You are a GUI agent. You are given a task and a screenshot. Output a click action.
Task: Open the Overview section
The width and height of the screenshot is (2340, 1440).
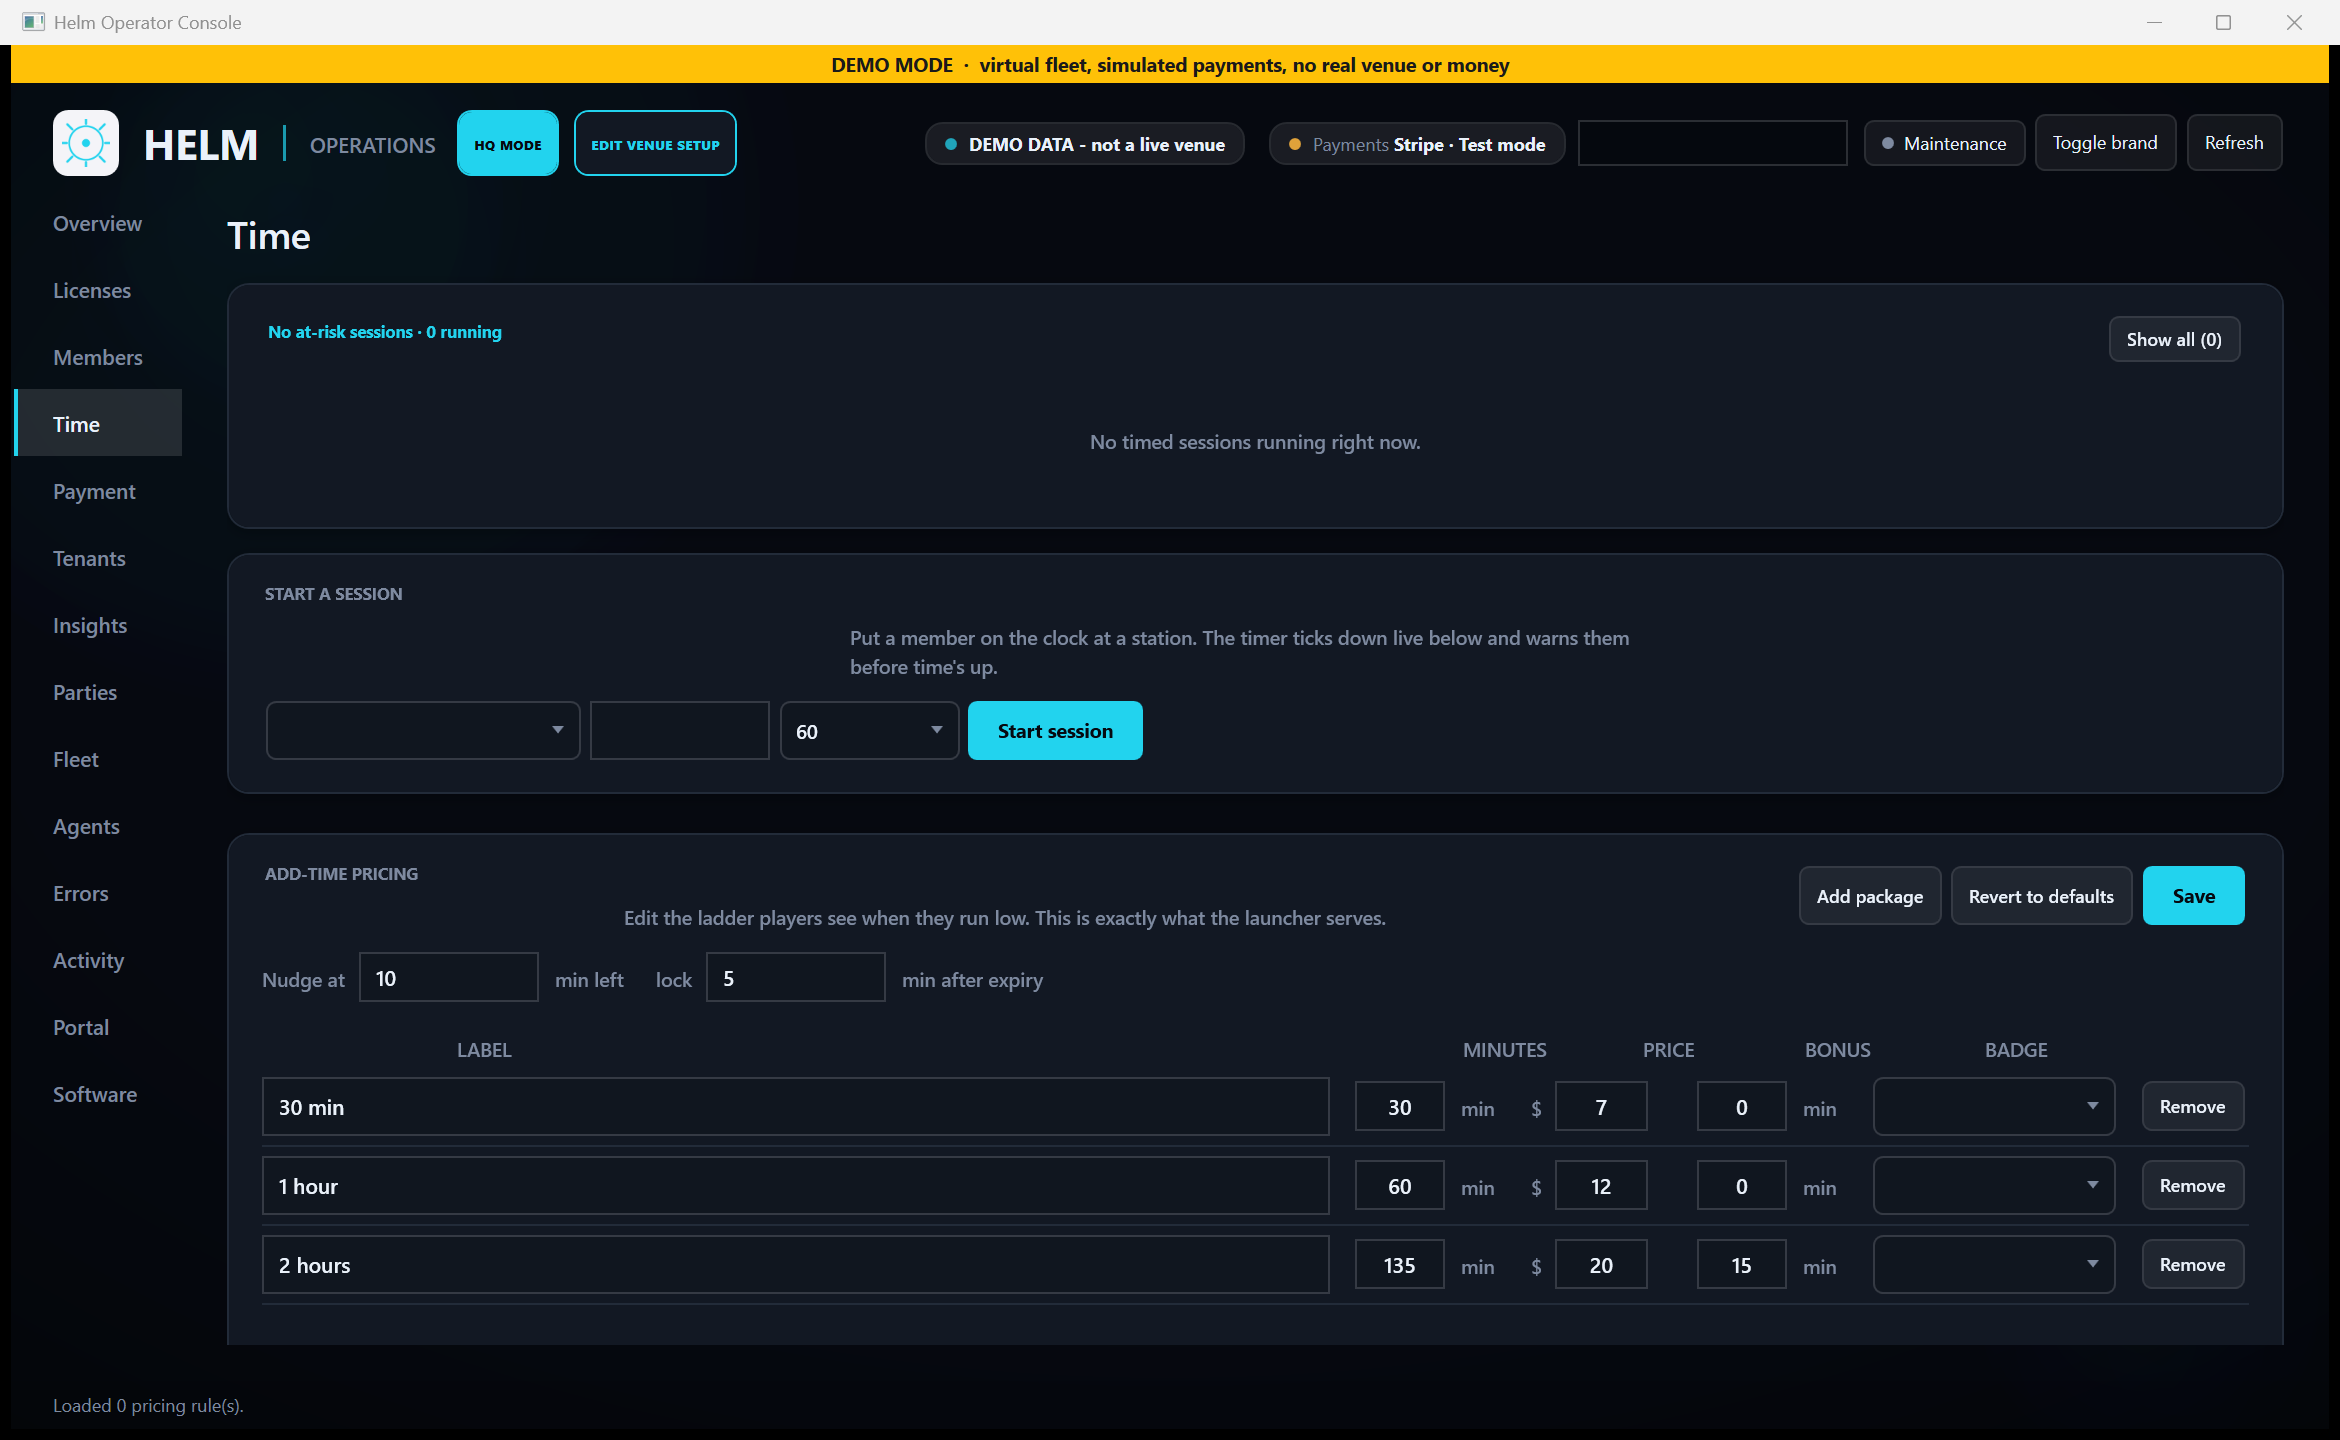pos(98,223)
